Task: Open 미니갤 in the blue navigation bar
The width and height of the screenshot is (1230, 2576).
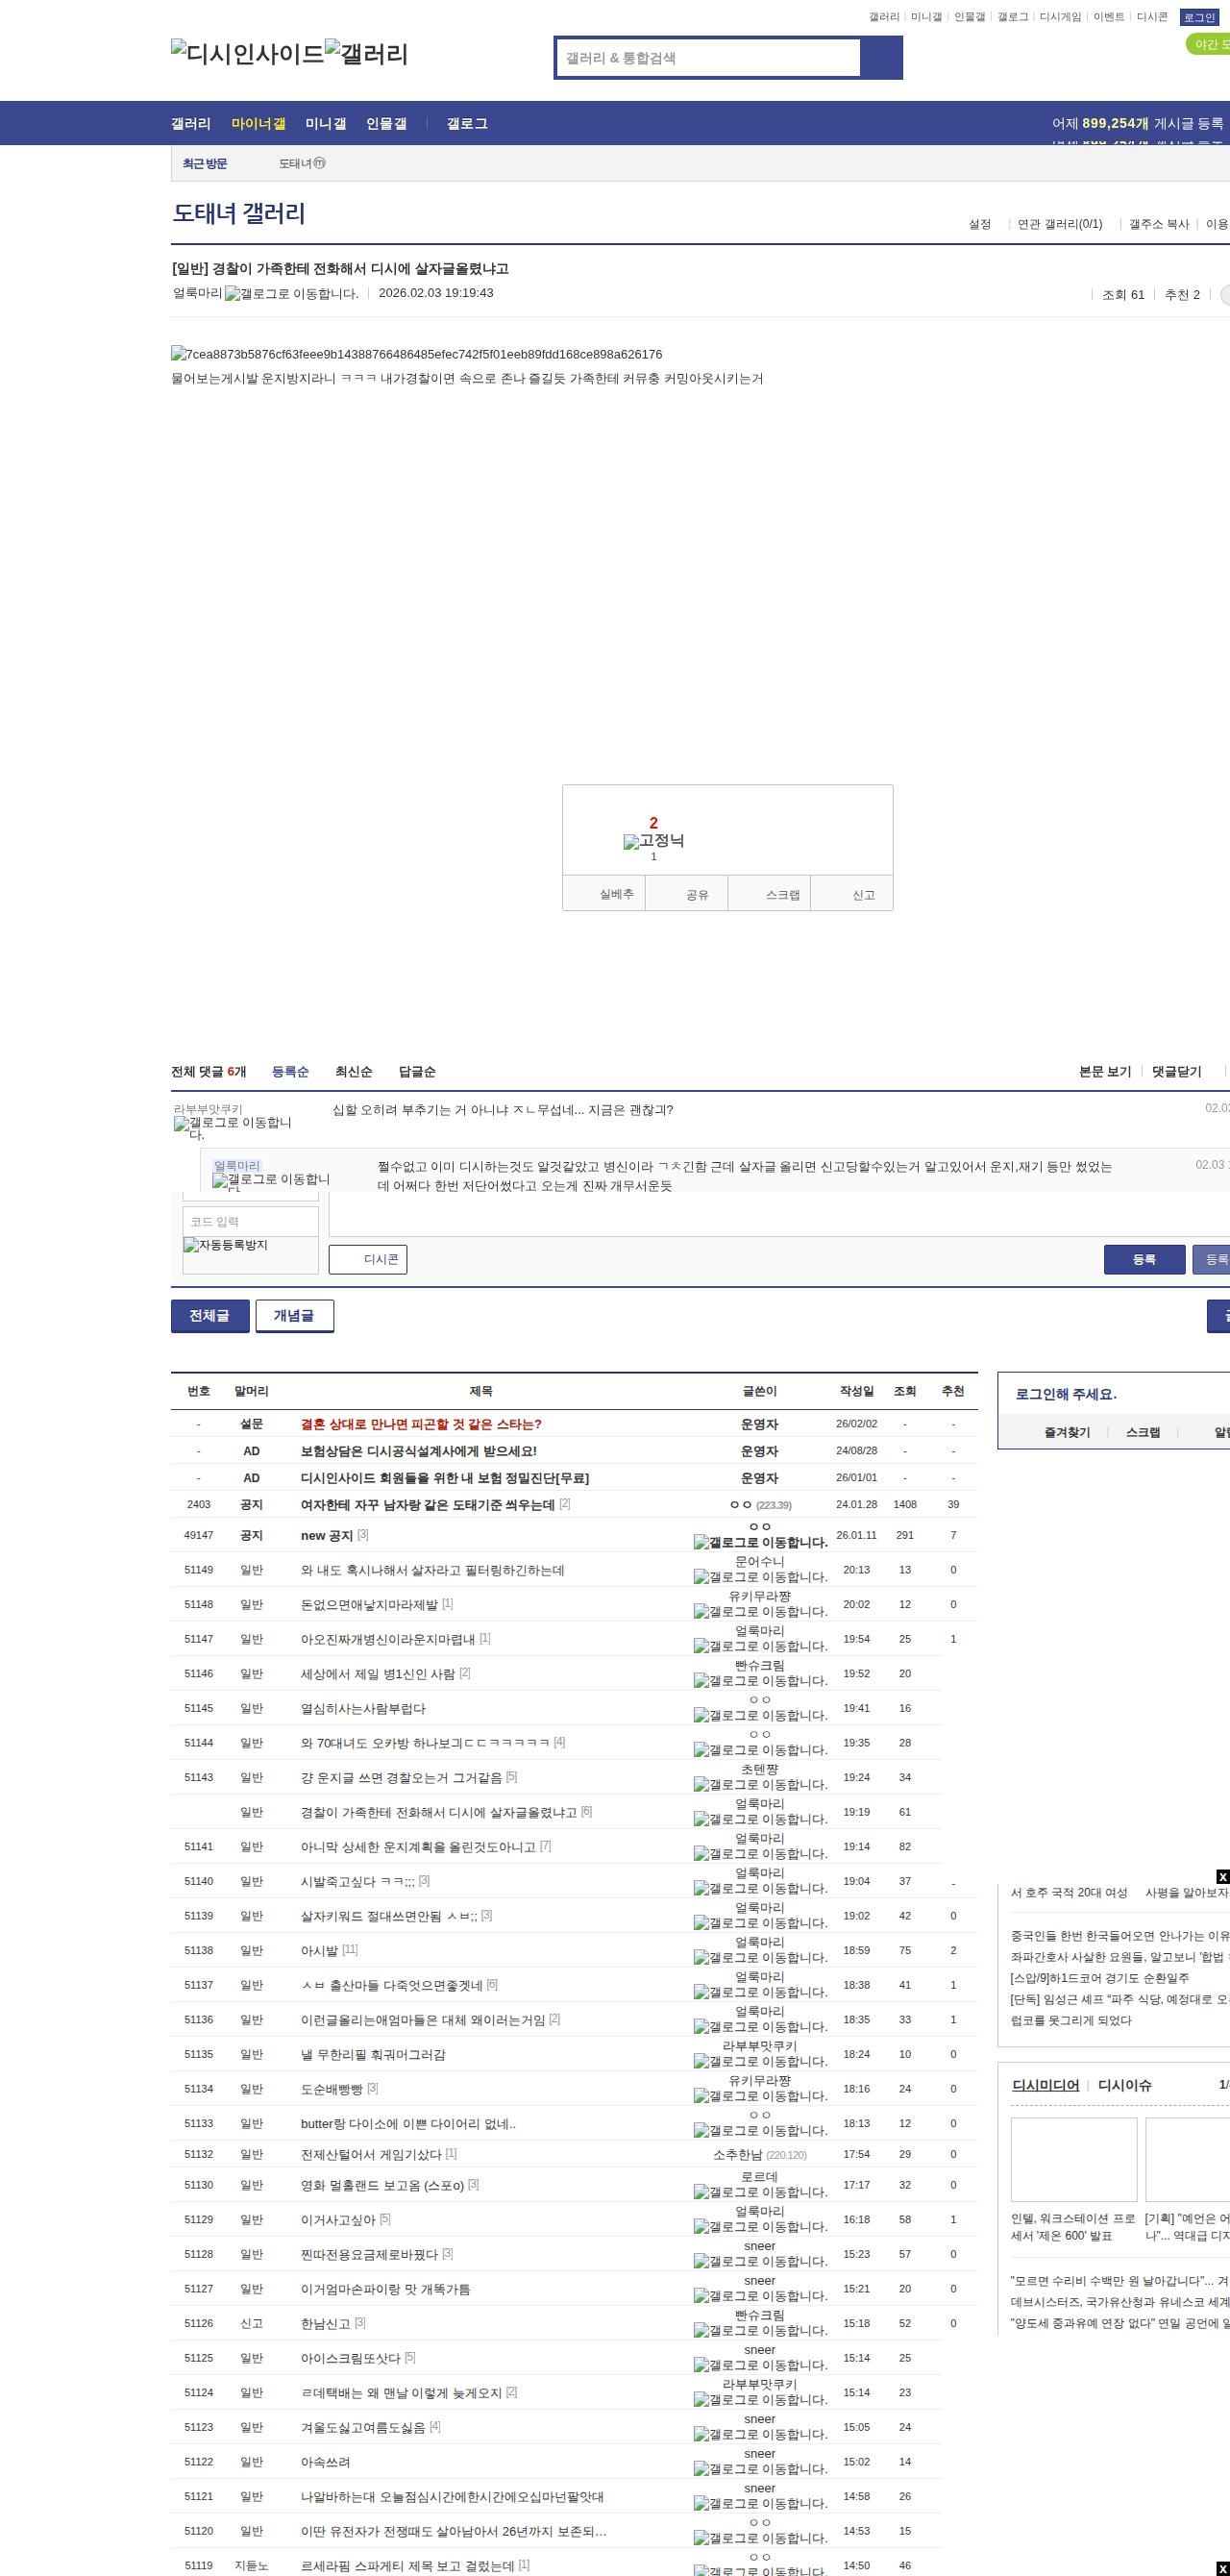Action: (x=325, y=123)
